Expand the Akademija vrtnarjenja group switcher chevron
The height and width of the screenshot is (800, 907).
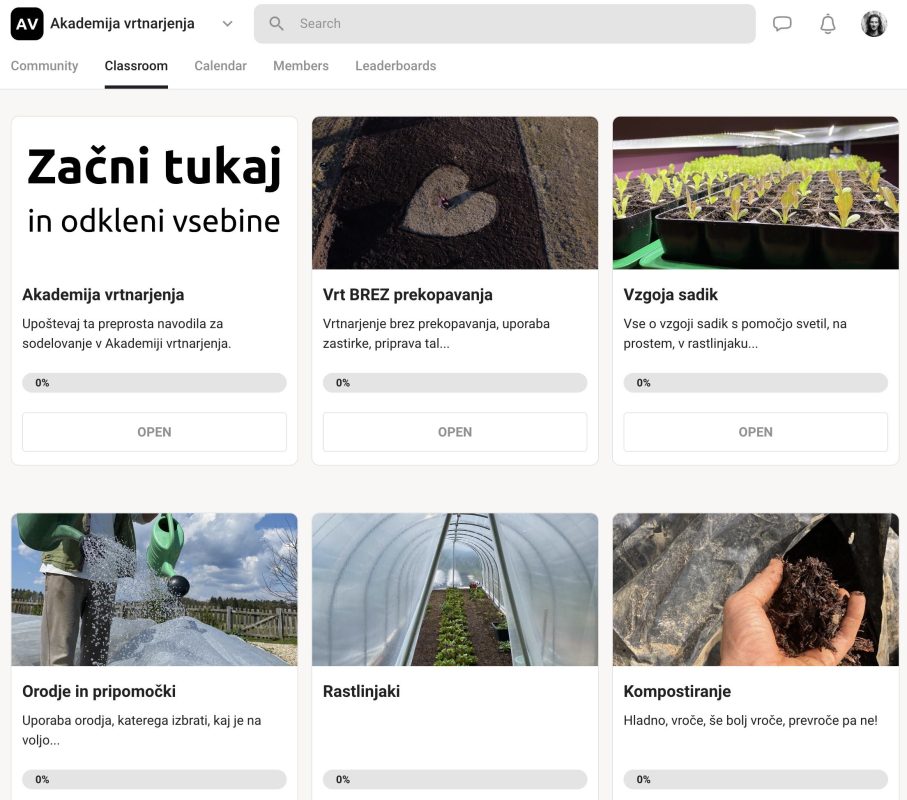pos(227,24)
